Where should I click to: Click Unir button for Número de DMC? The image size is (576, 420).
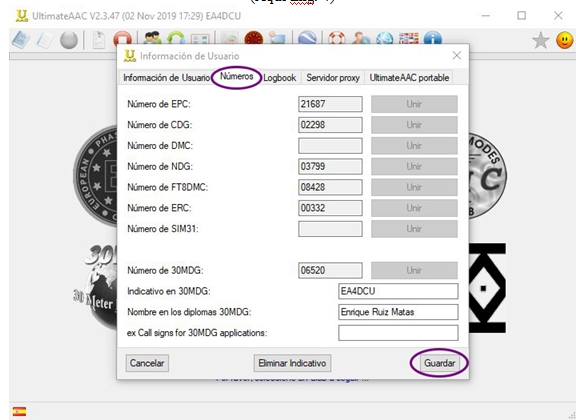tap(414, 146)
